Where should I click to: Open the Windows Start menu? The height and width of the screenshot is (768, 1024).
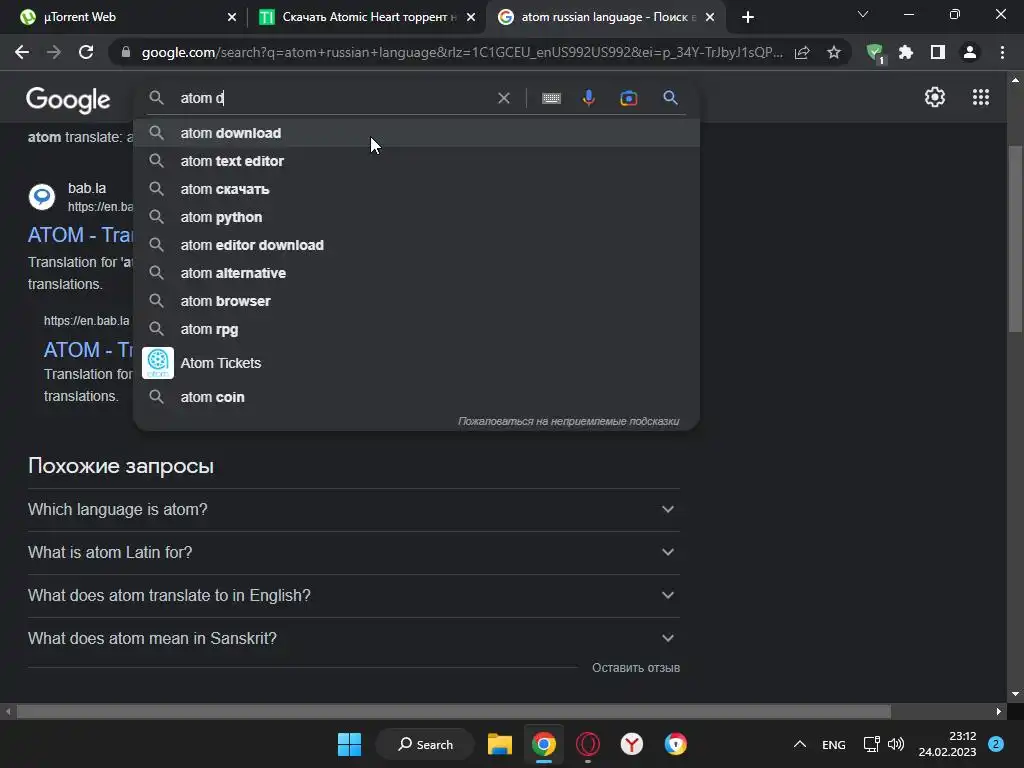(x=349, y=744)
